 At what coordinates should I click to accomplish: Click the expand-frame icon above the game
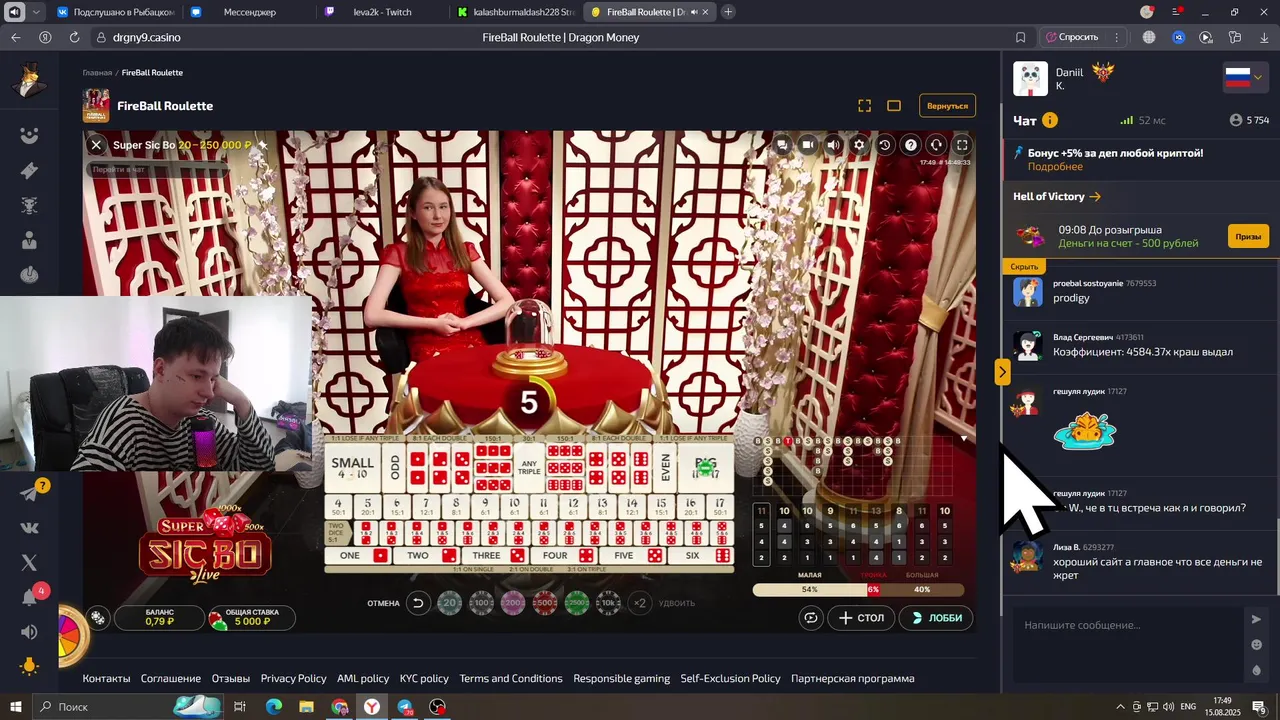pyautogui.click(x=865, y=106)
